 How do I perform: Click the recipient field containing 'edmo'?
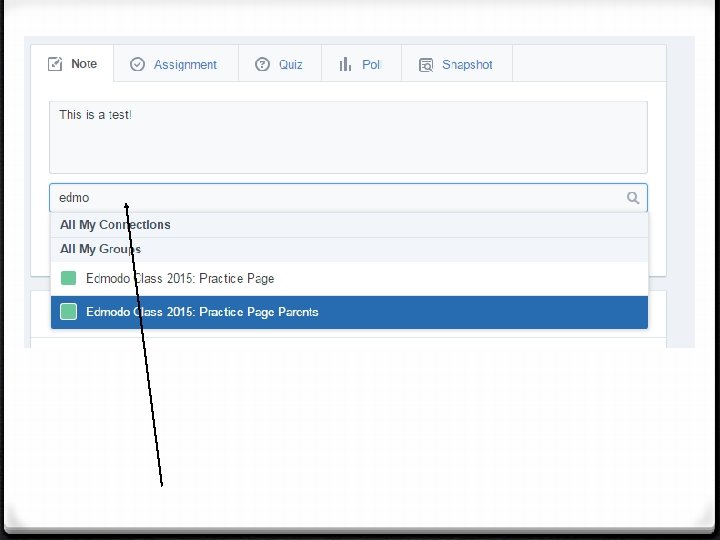pos(348,197)
